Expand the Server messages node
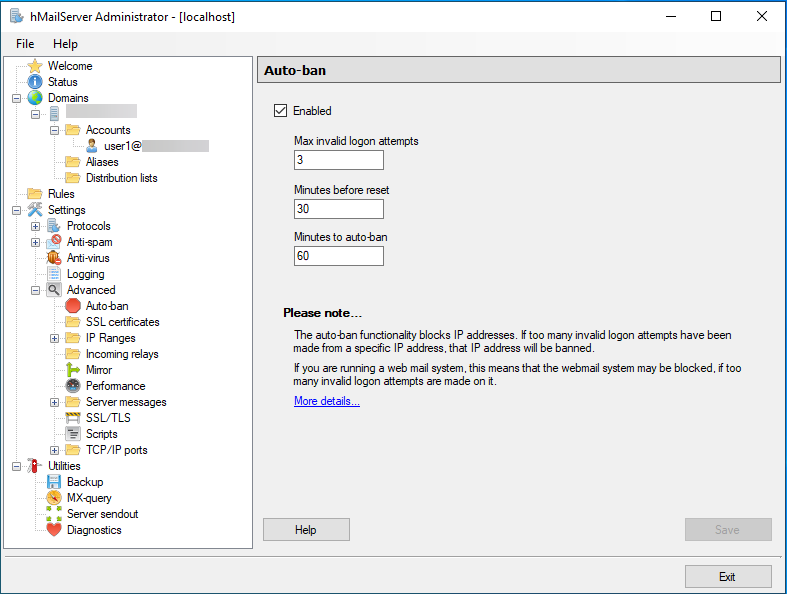The image size is (787, 594). [x=55, y=402]
